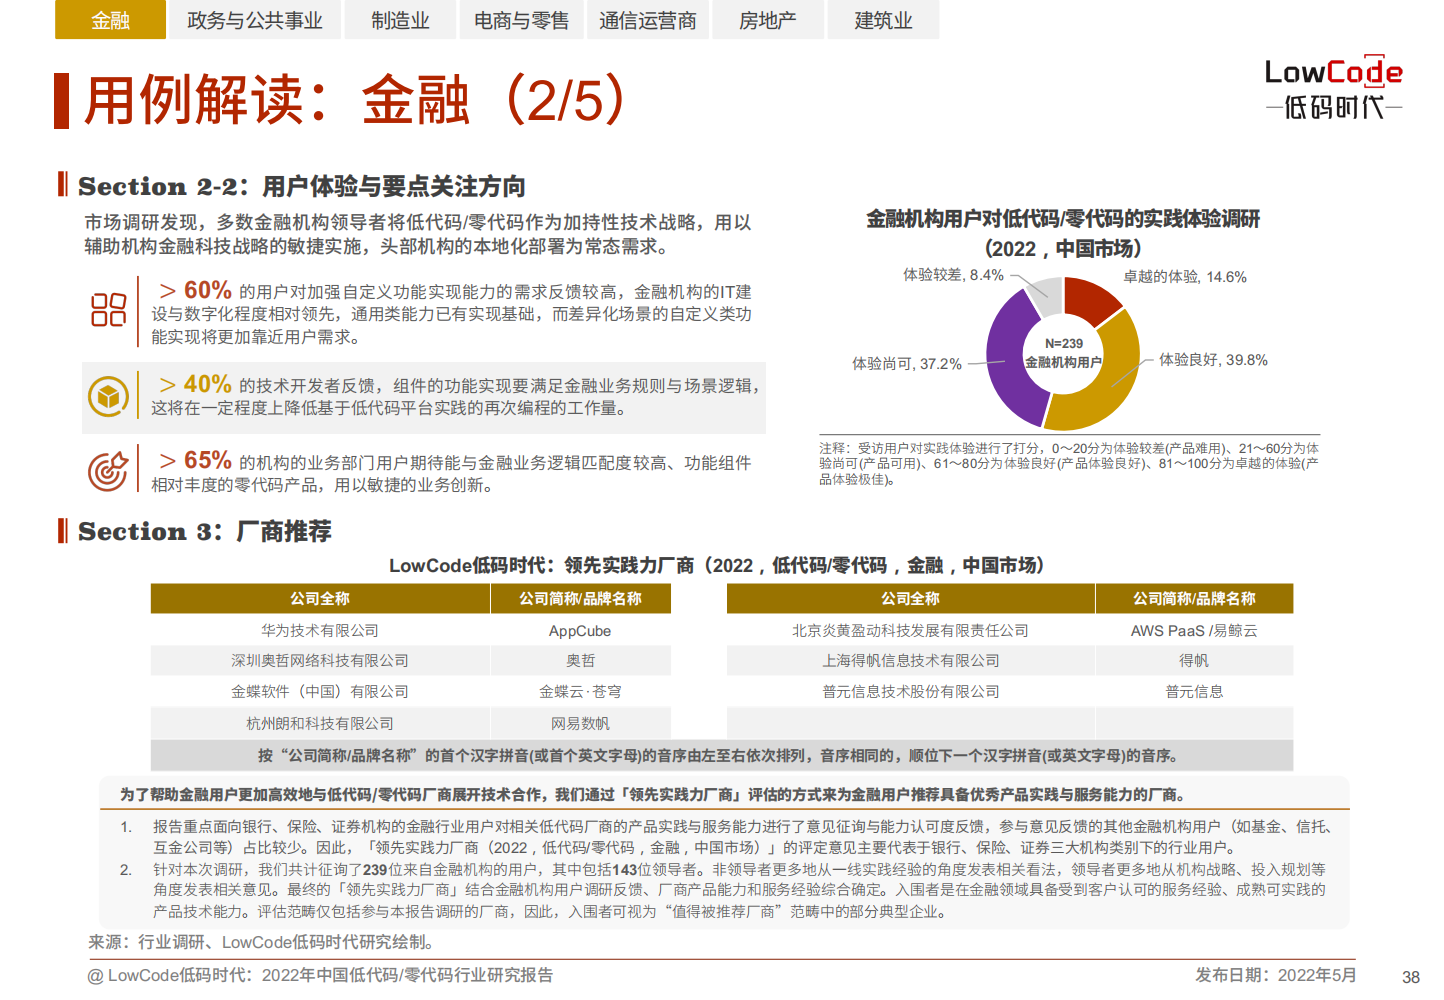Click the left table 公司全称 header
Screen dimensions: 1444x1000
pos(320,598)
